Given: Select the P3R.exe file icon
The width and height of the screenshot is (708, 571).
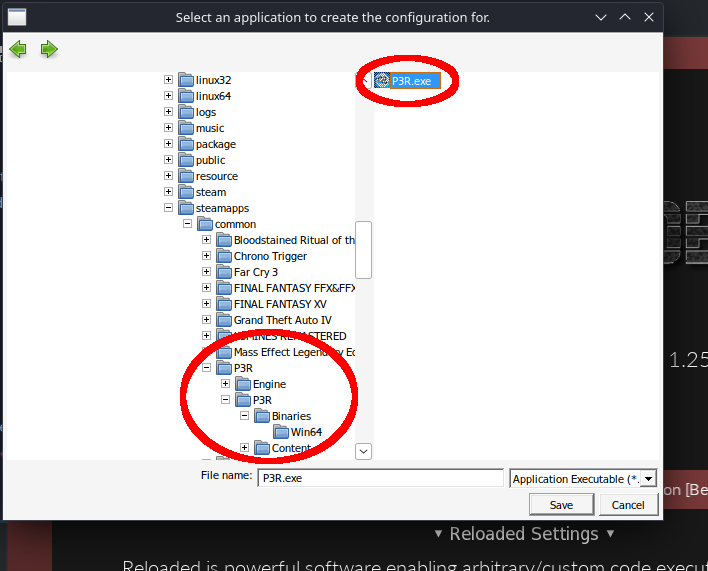Looking at the screenshot, I should click(382, 80).
